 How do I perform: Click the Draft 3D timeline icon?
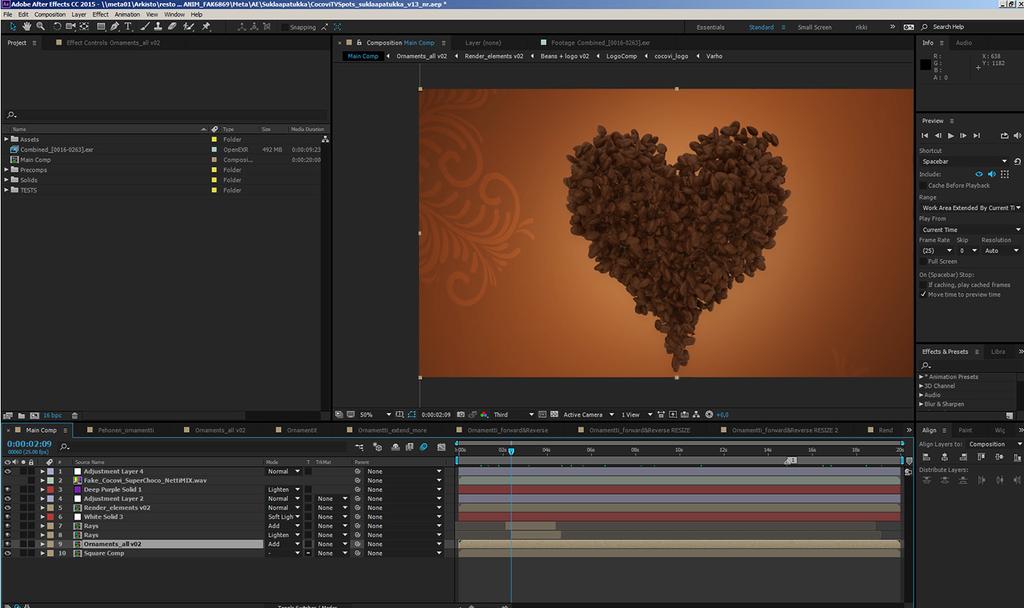click(377, 447)
